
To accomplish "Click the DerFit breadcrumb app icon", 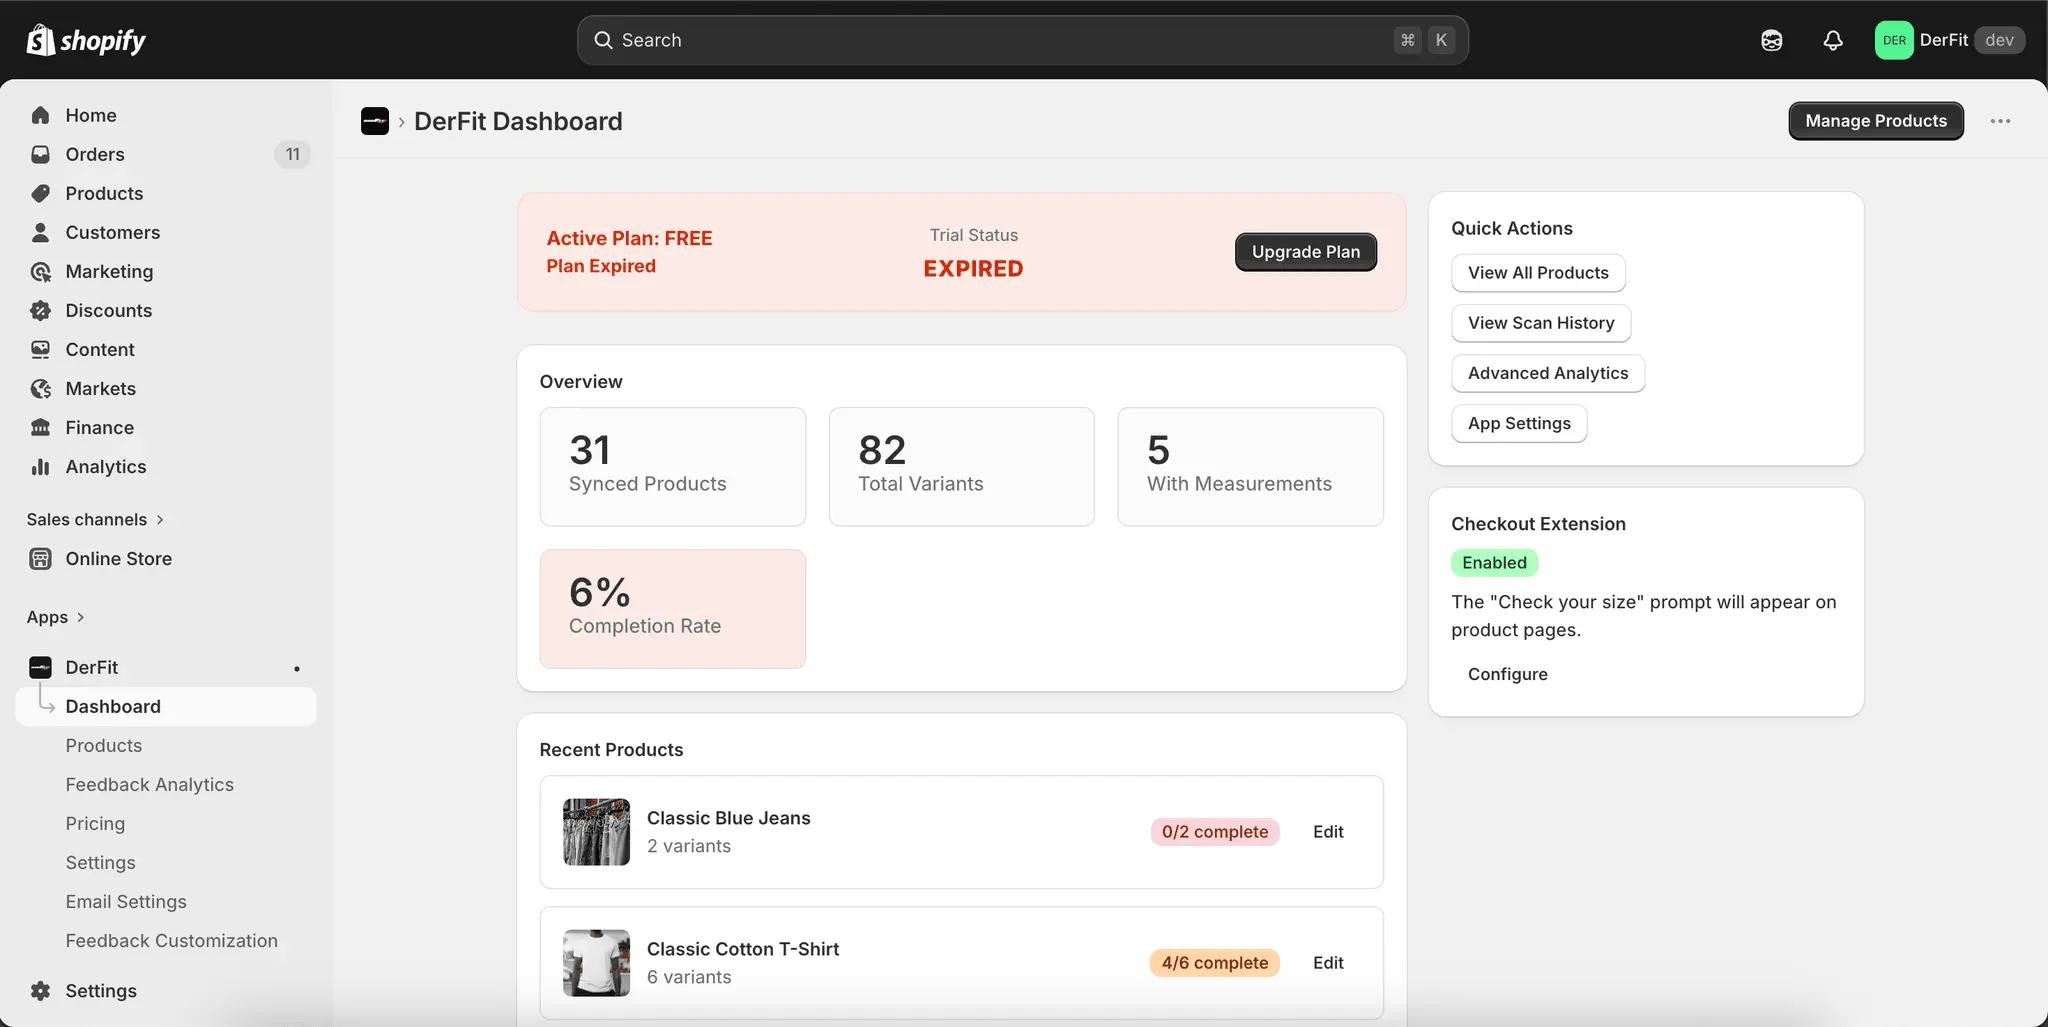I will click(x=374, y=121).
